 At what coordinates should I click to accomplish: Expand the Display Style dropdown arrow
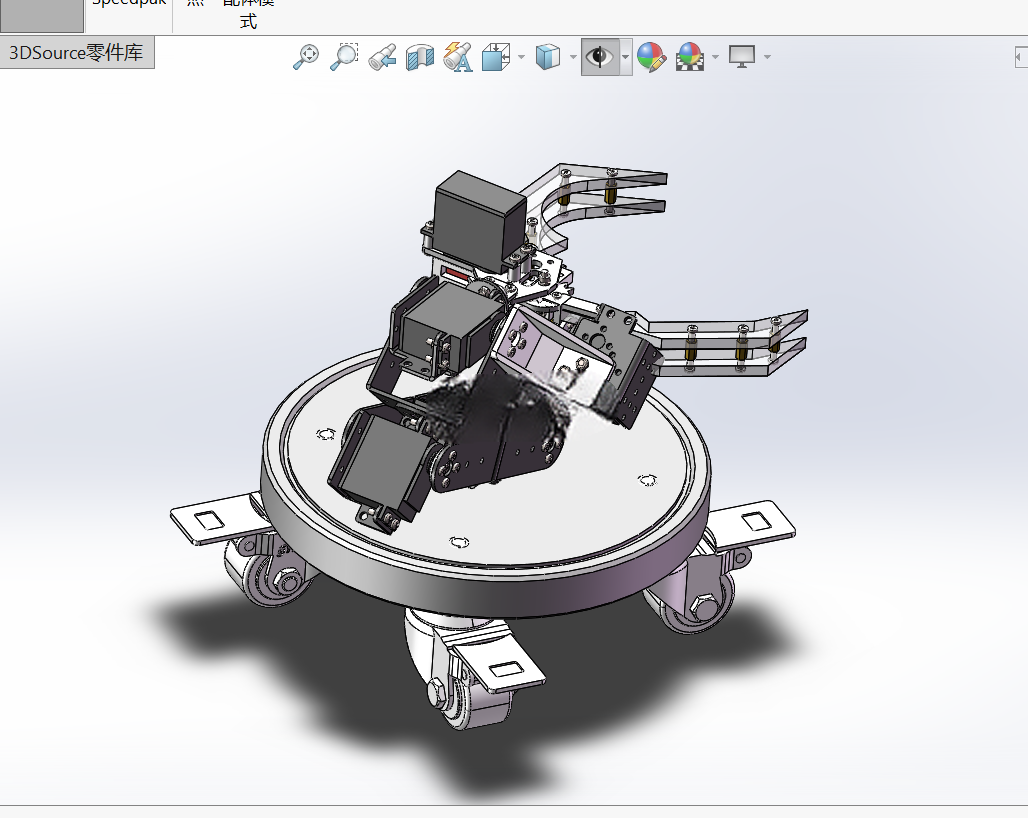[x=573, y=57]
